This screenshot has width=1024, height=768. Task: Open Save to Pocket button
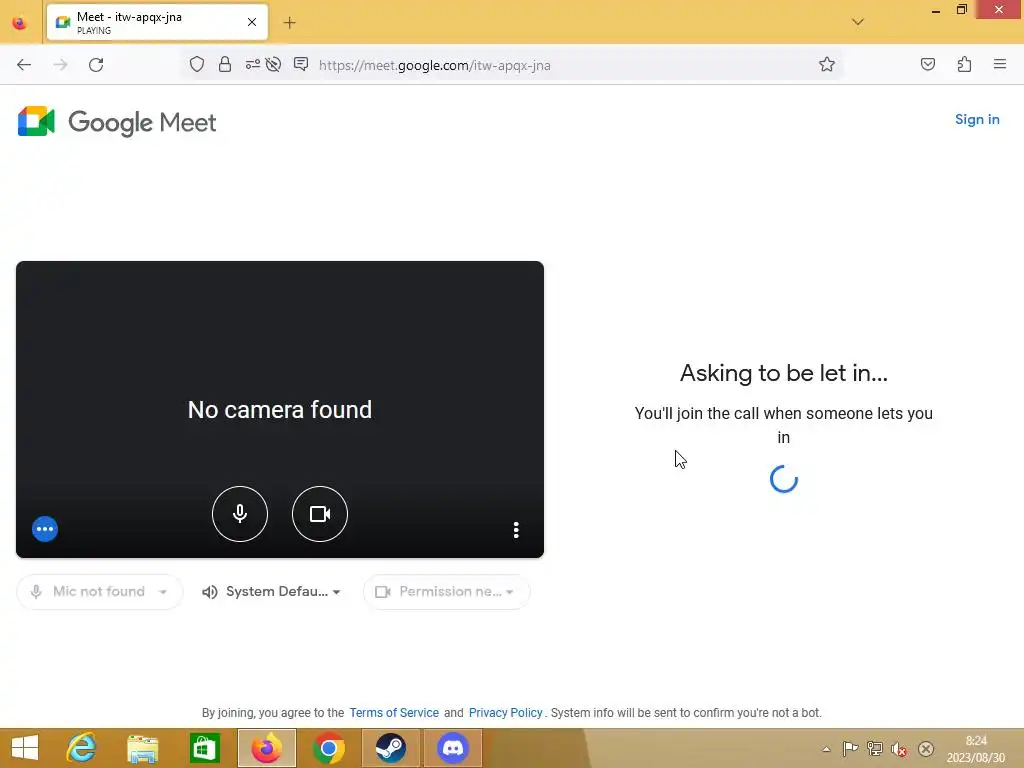click(x=927, y=64)
